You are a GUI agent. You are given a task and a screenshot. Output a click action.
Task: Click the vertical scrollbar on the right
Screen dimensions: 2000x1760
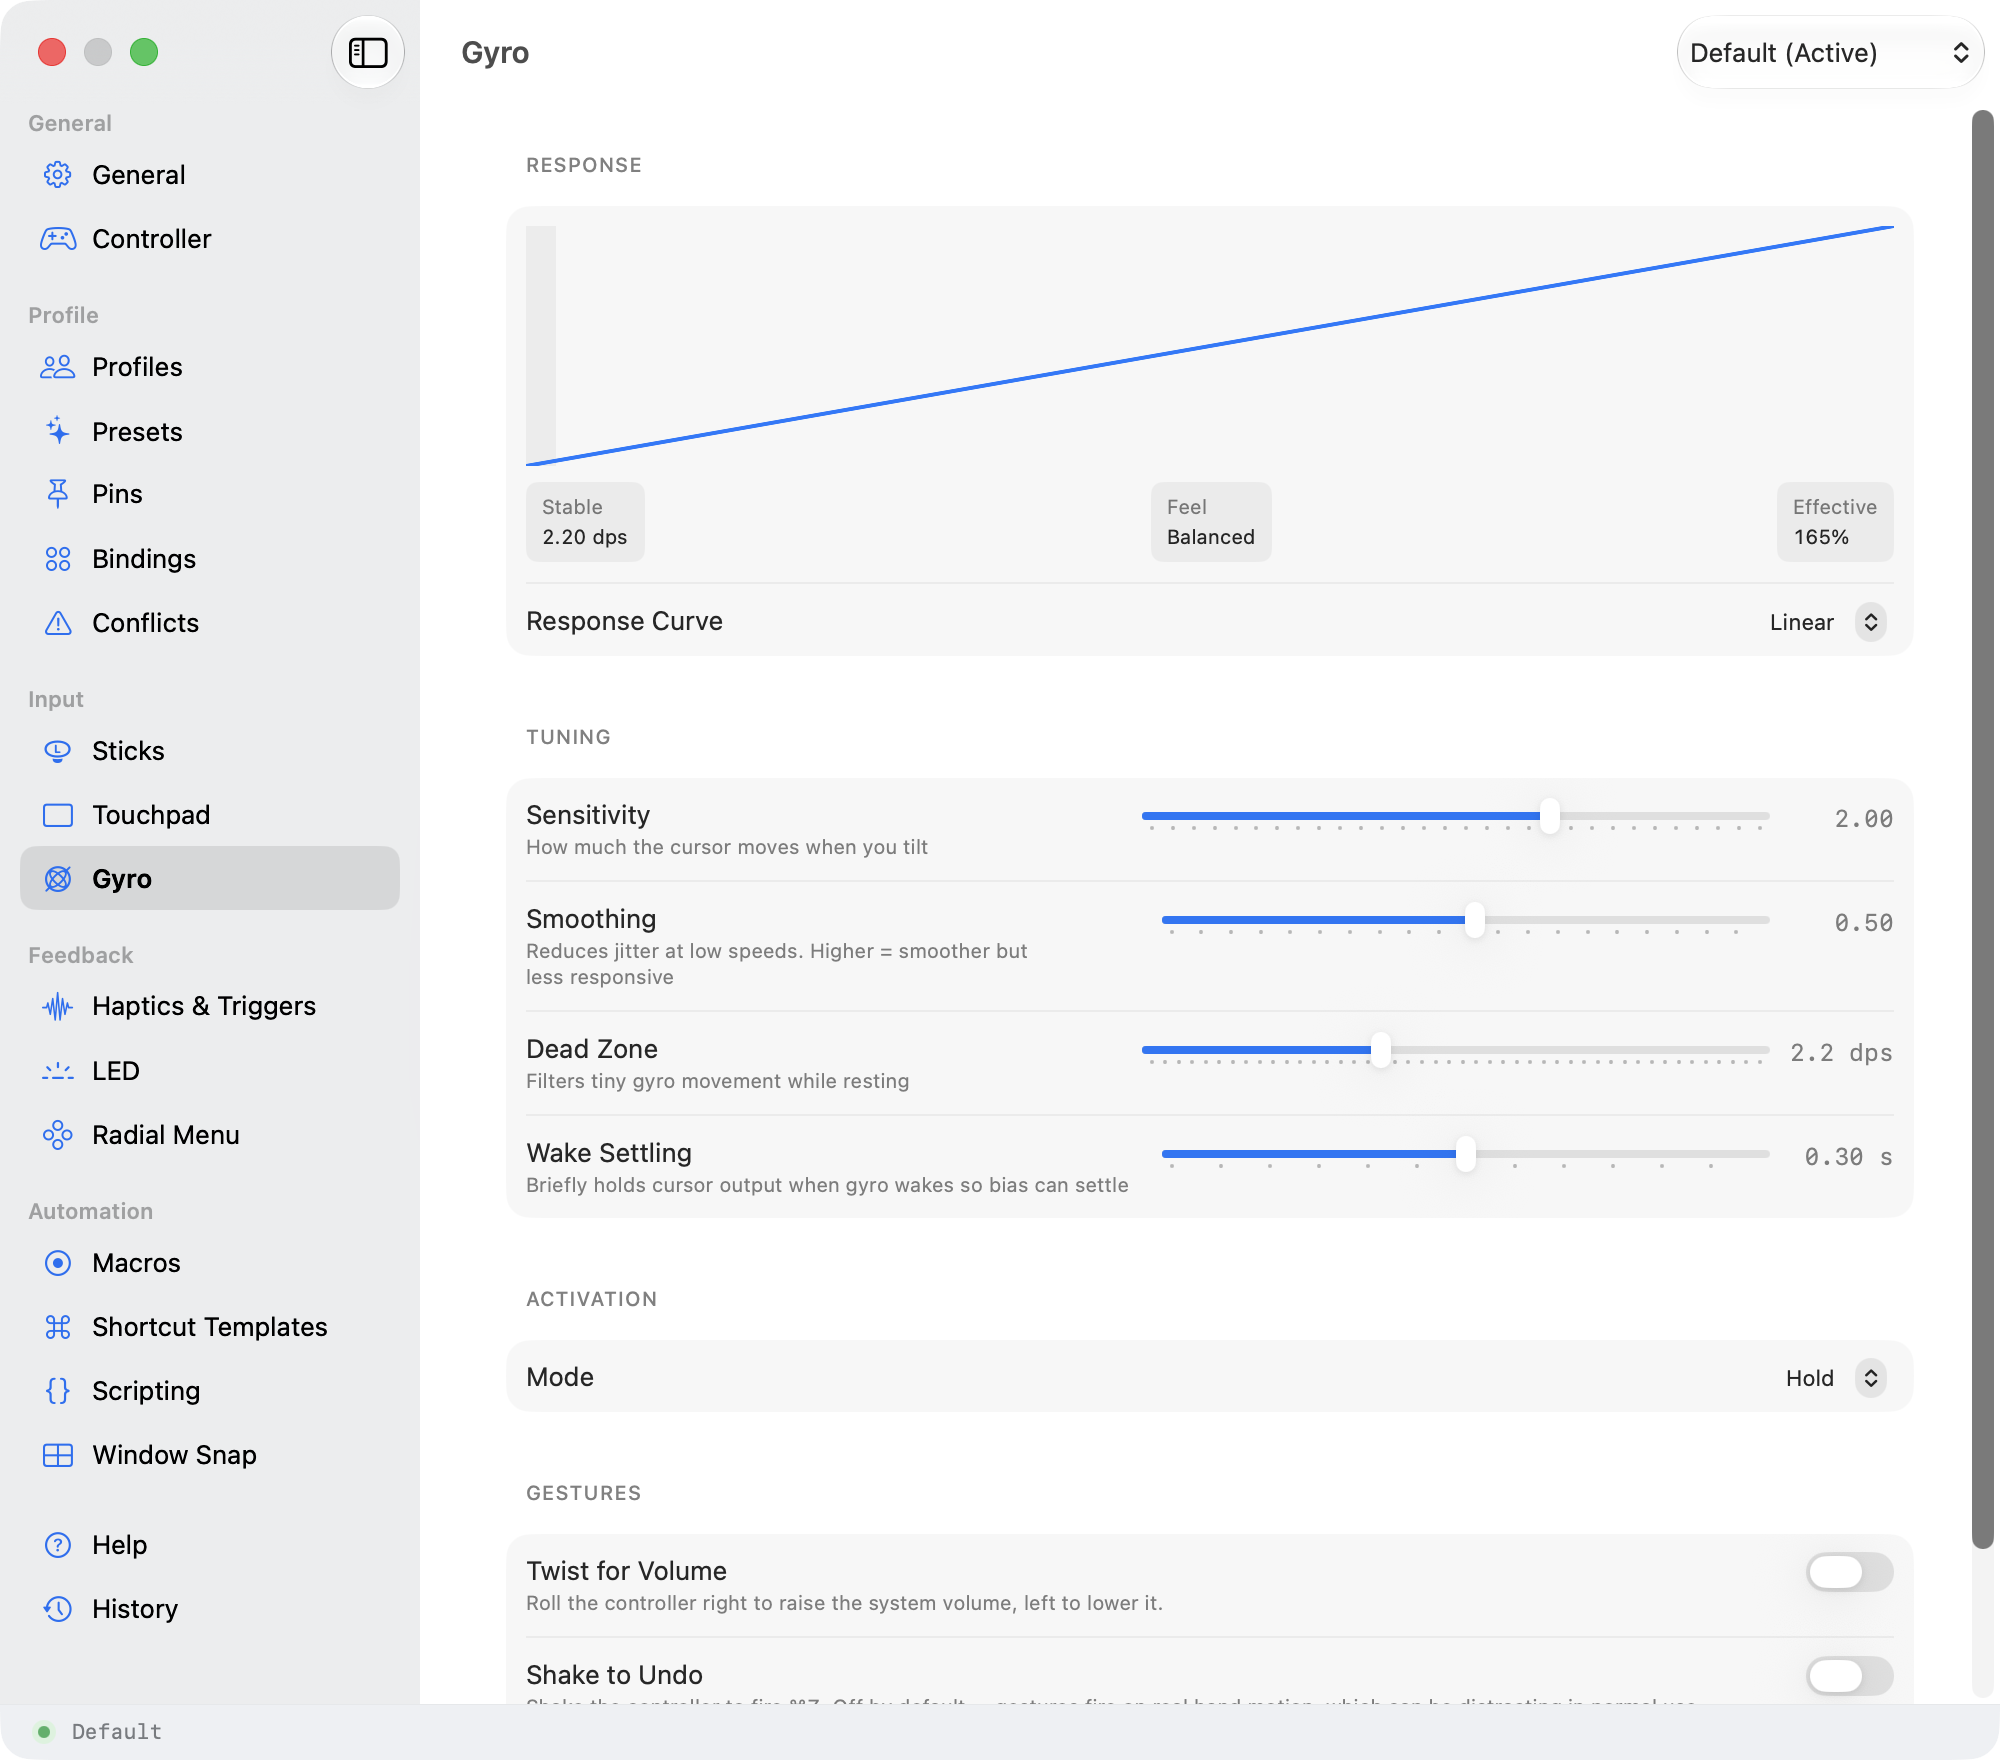coord(1982,830)
